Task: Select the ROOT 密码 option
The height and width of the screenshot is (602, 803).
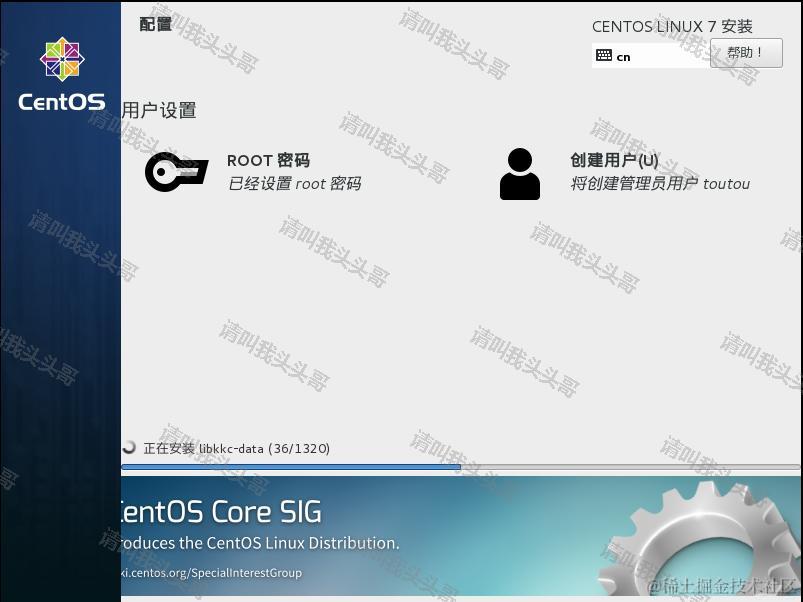Action: (x=268, y=160)
